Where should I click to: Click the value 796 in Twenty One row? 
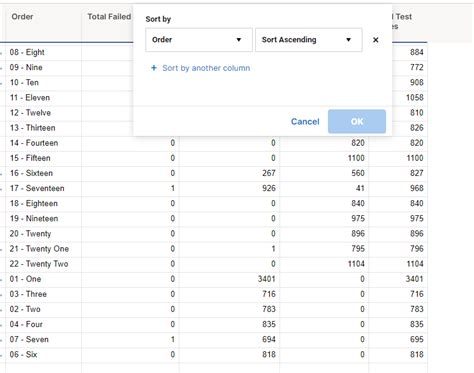tap(417, 249)
